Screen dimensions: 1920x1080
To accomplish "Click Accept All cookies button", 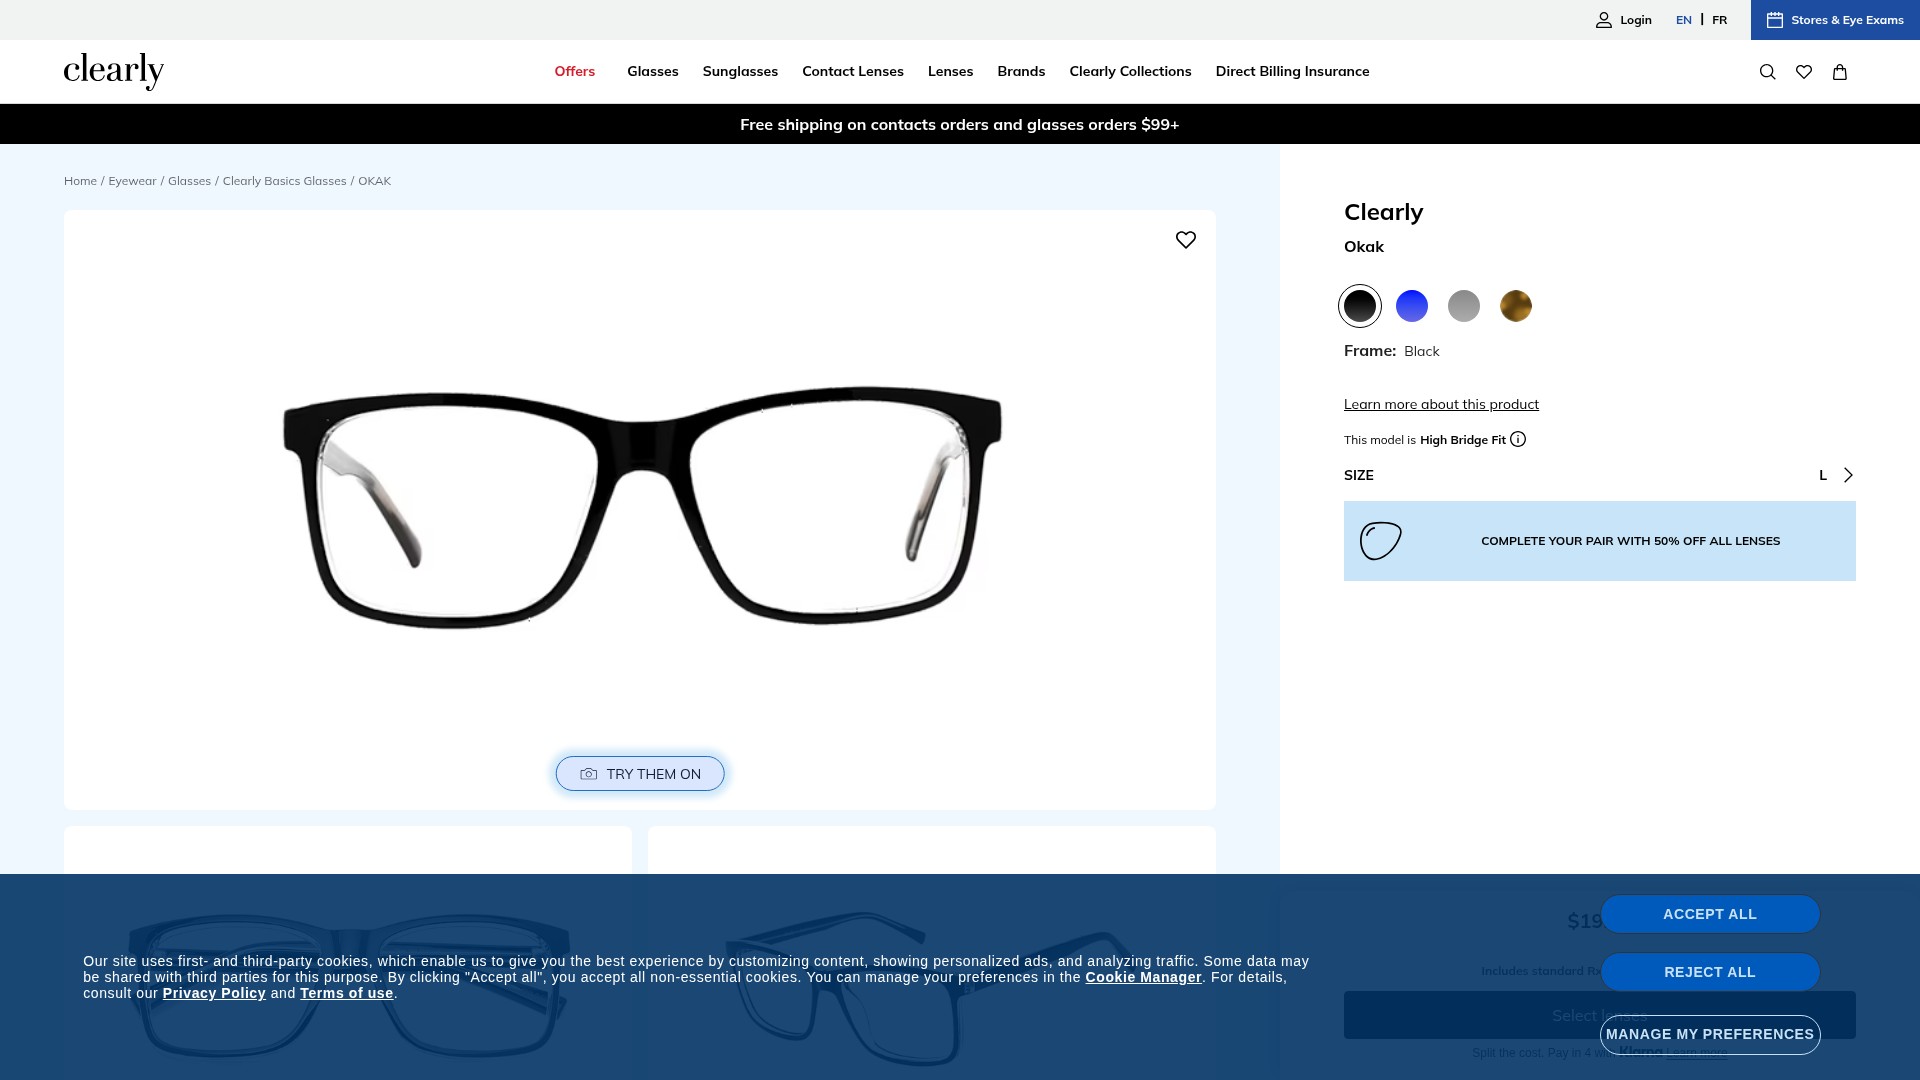I will click(x=1710, y=914).
